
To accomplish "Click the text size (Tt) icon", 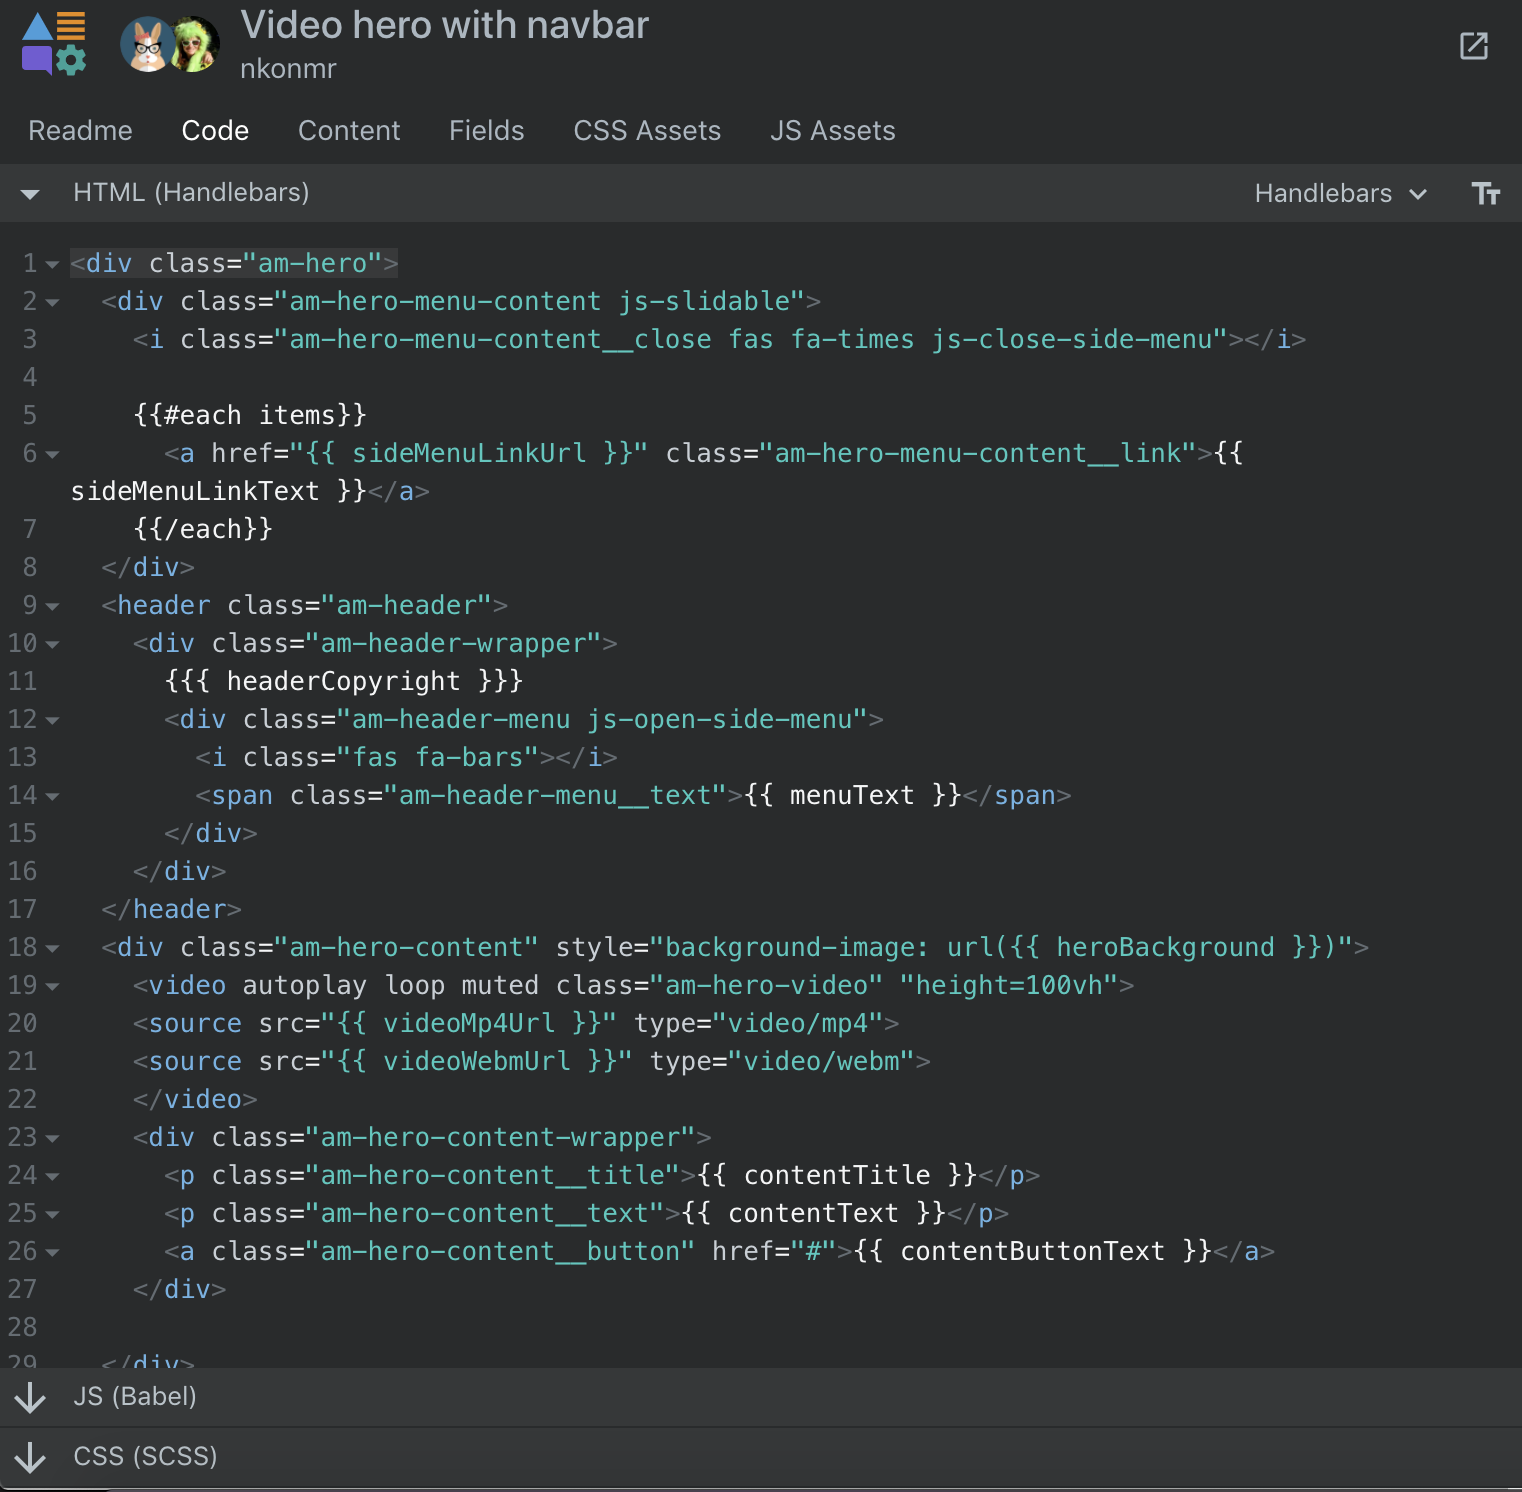I will (1487, 193).
